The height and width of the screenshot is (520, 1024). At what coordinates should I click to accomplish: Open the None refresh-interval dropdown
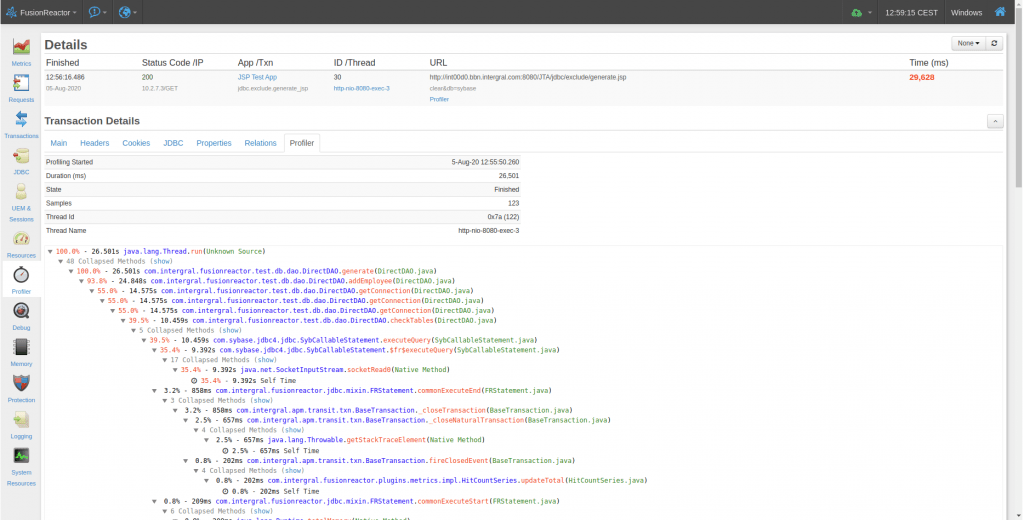[968, 43]
